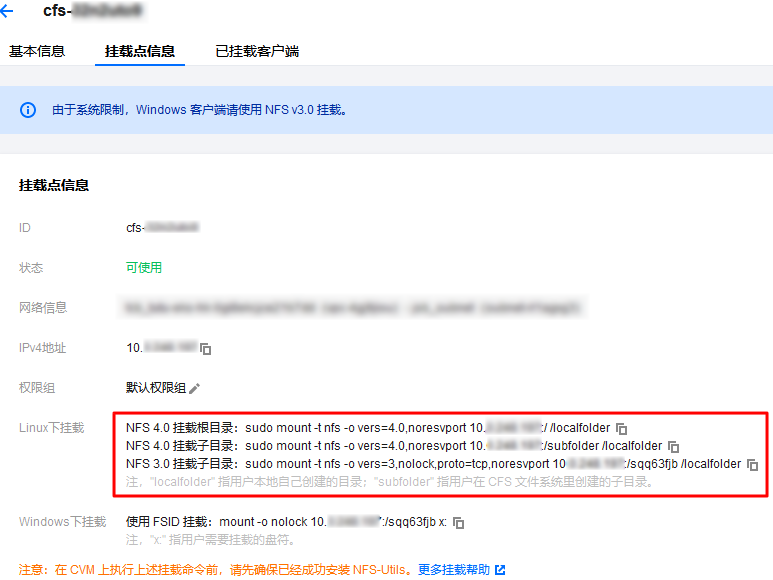The width and height of the screenshot is (773, 580).
Task: Copy the IPv4 address
Action: click(x=206, y=349)
